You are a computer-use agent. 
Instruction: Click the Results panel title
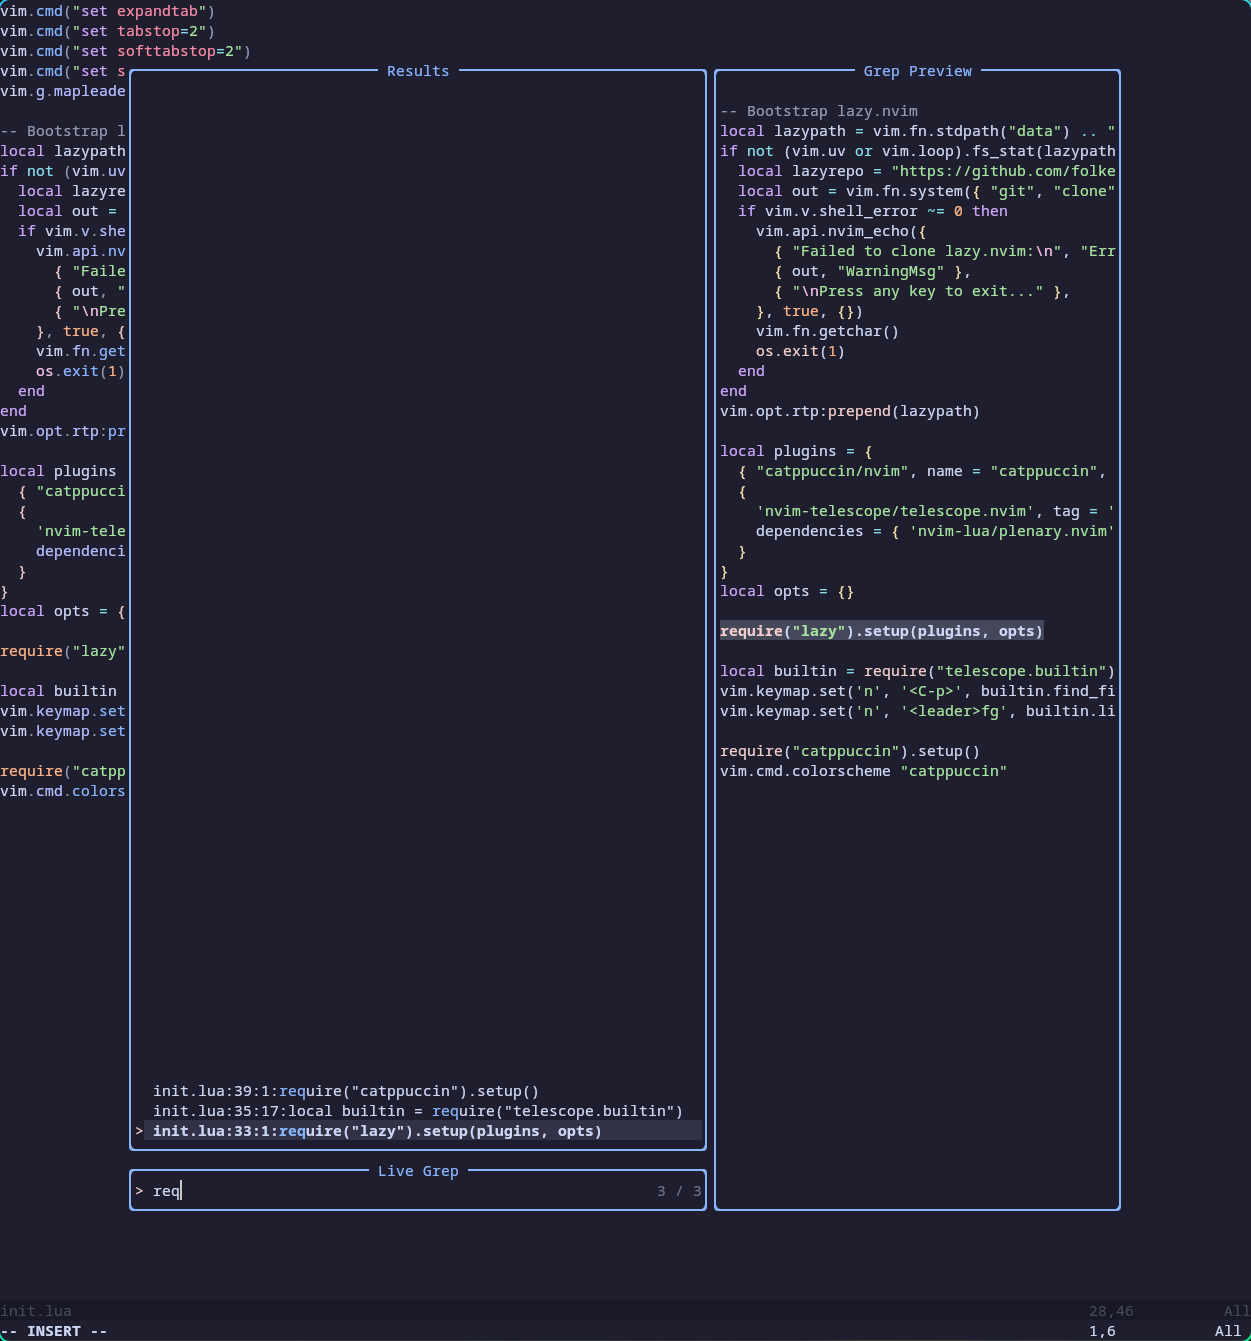coord(418,71)
